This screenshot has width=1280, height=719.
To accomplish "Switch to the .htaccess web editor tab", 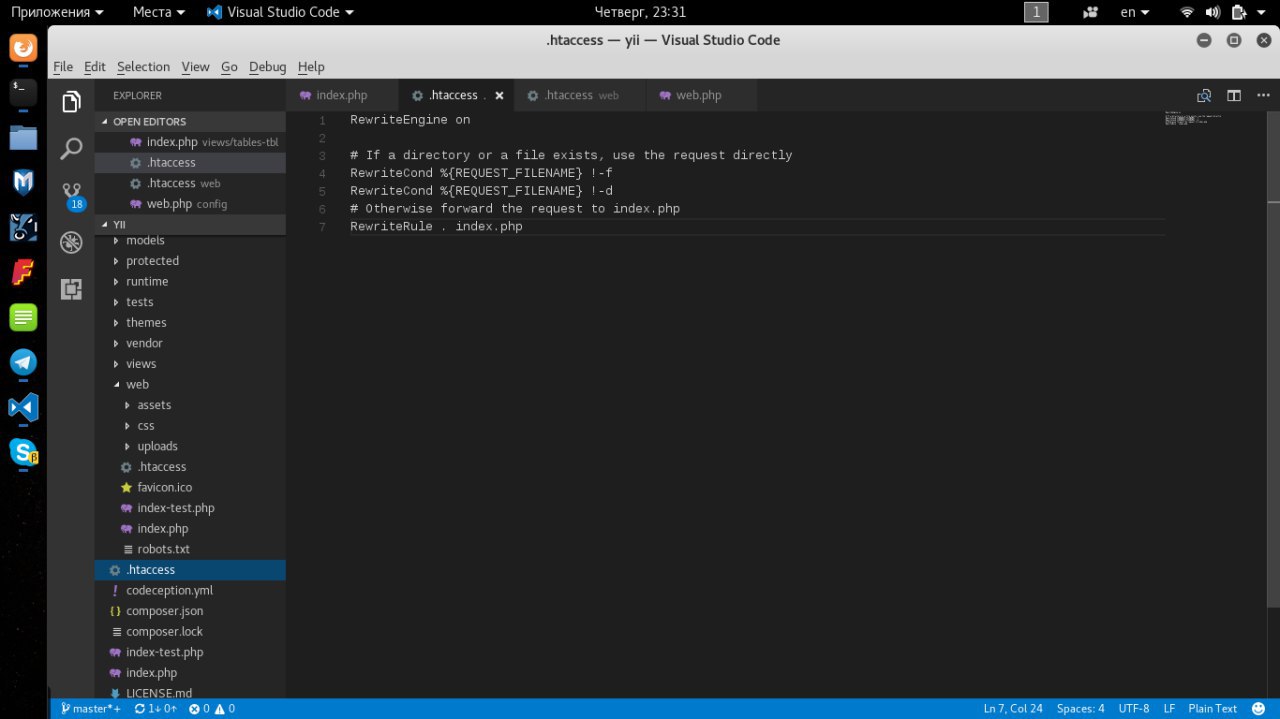I will 582,96.
